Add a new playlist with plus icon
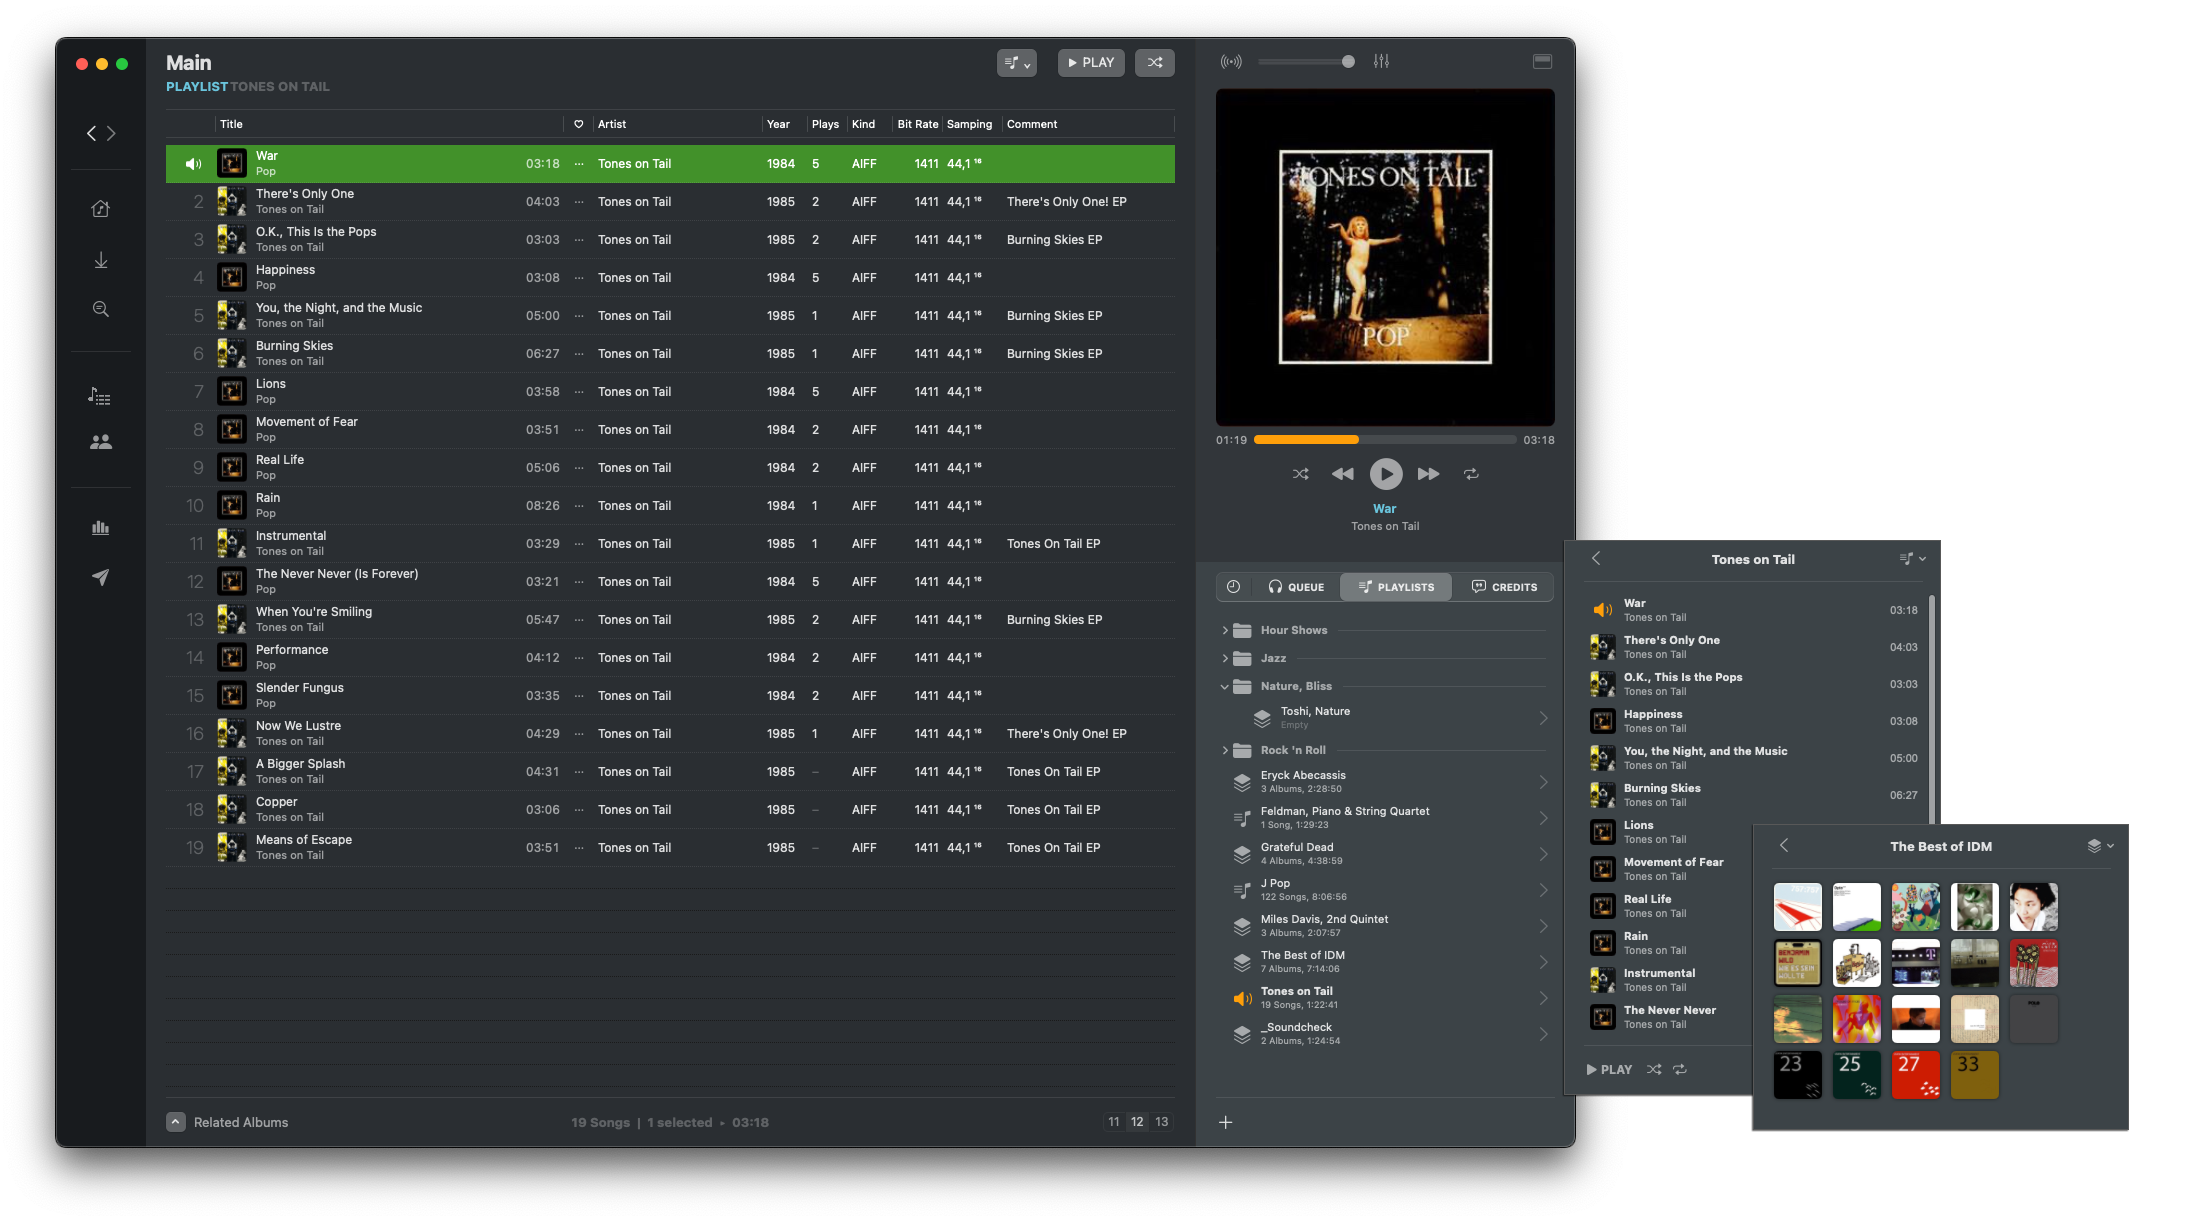 click(x=1225, y=1122)
